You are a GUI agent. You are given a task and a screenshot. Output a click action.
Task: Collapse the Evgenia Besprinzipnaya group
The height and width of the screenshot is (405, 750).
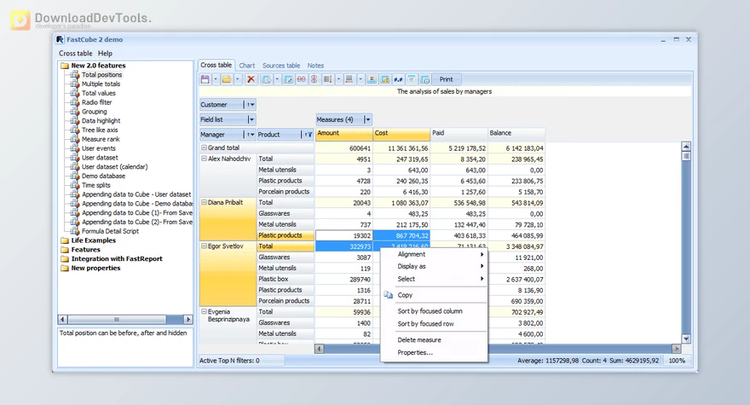(204, 312)
